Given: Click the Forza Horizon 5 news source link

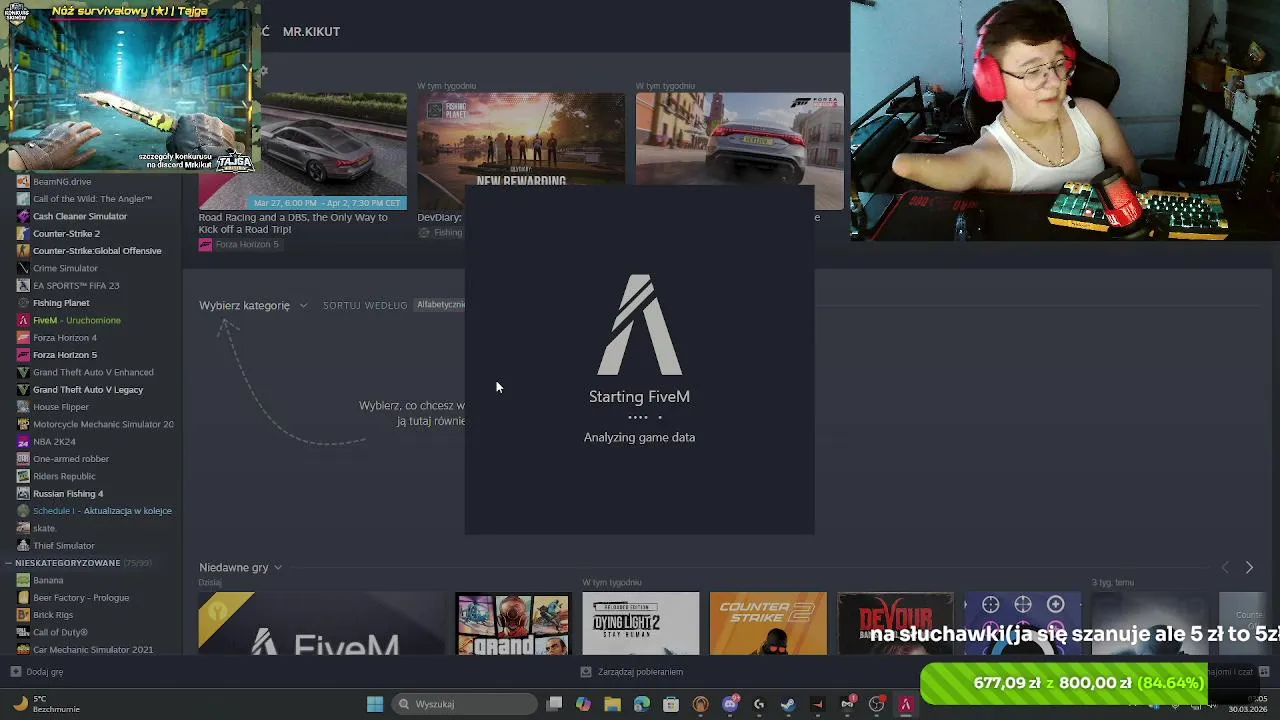Looking at the screenshot, I should (239, 244).
